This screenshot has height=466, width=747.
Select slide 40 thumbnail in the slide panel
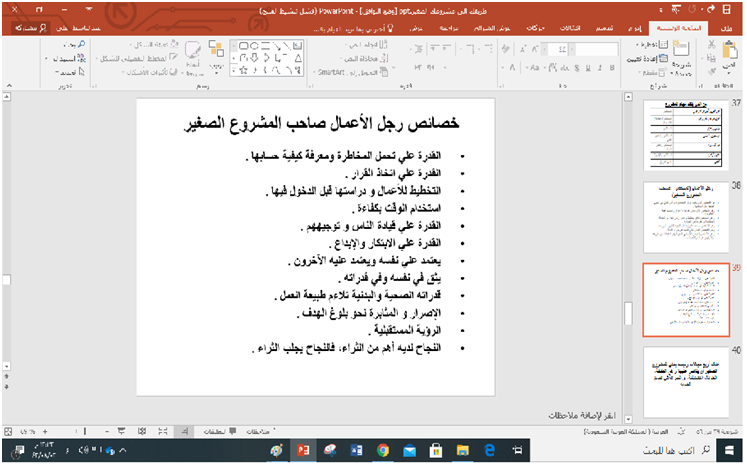[x=684, y=381]
